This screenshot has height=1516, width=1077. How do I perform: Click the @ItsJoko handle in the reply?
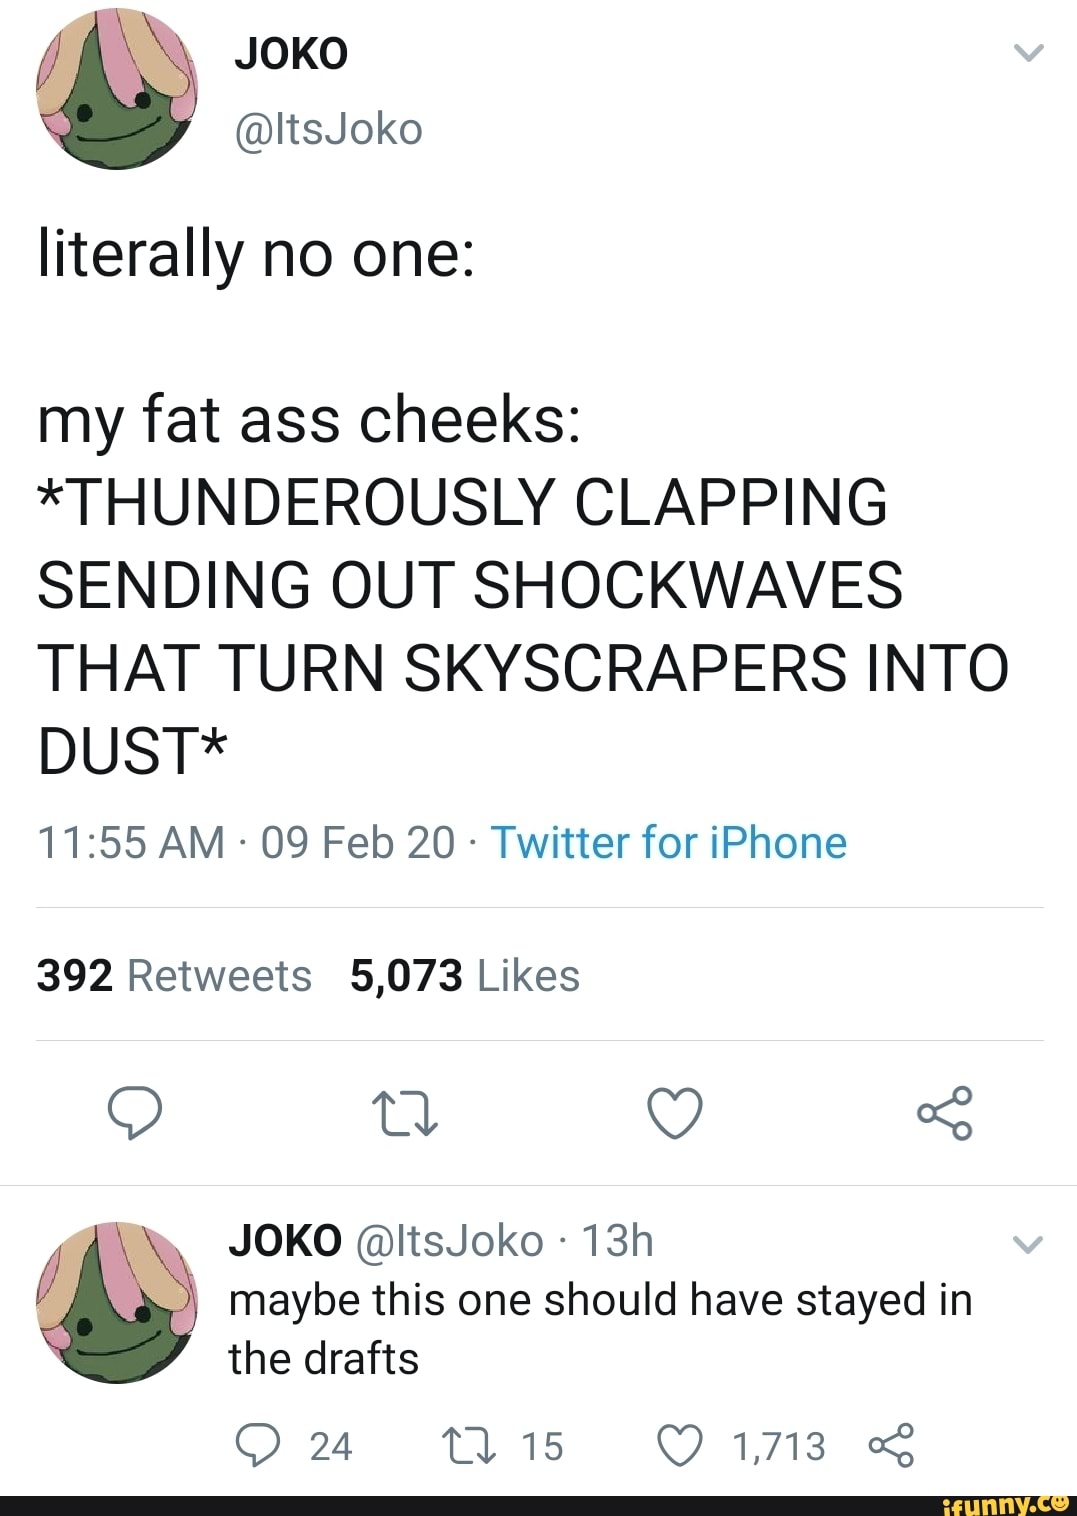click(449, 1242)
